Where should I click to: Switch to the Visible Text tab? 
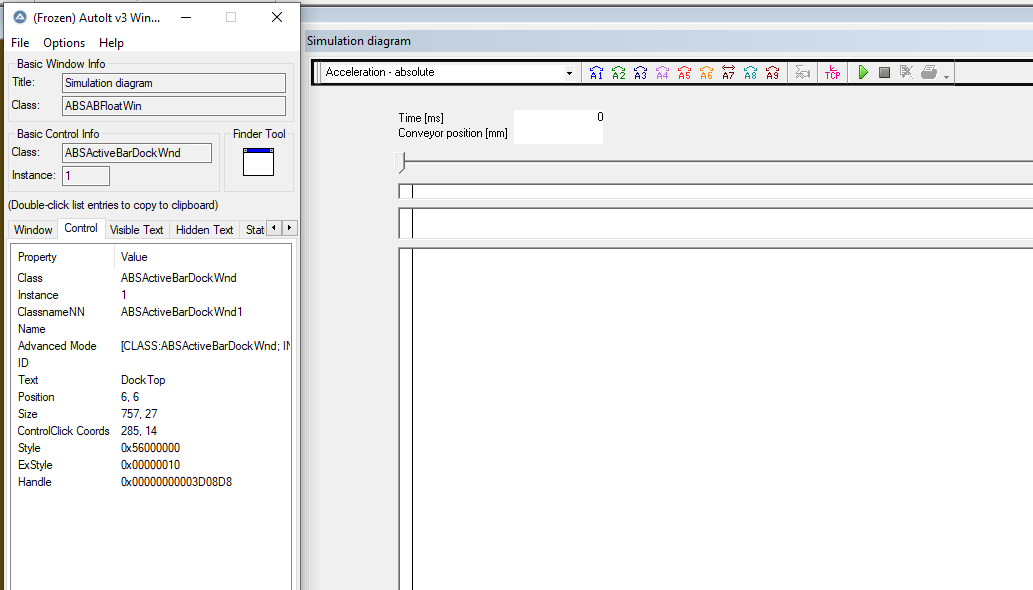(136, 230)
